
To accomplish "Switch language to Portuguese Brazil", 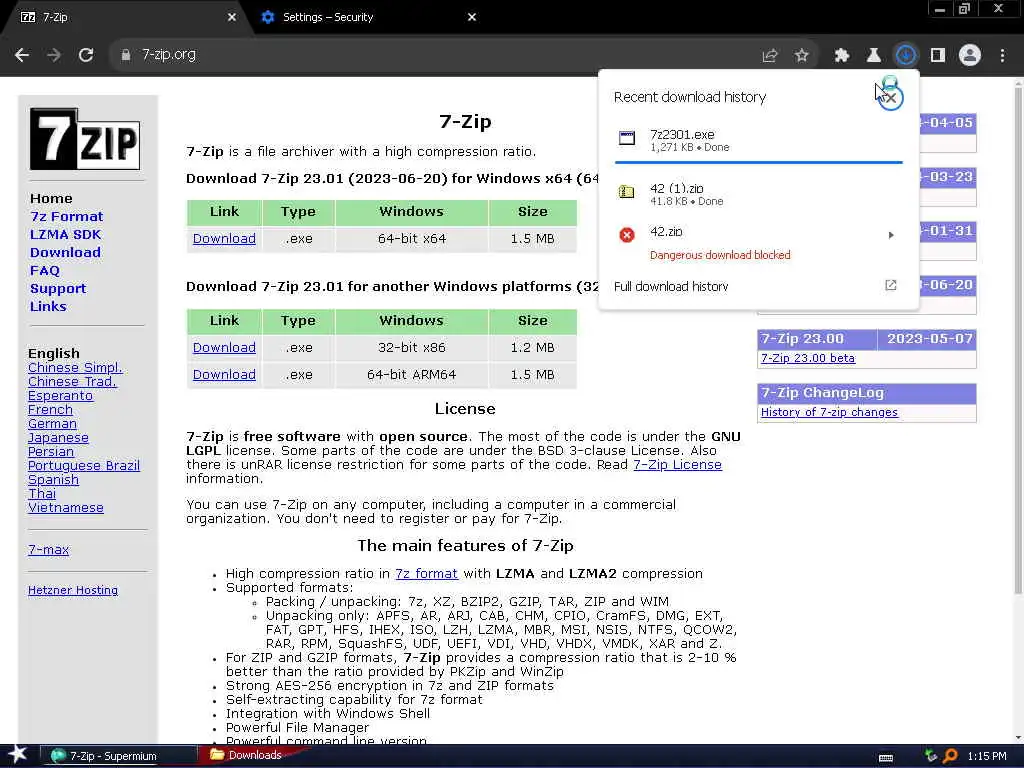I will pyautogui.click(x=84, y=466).
